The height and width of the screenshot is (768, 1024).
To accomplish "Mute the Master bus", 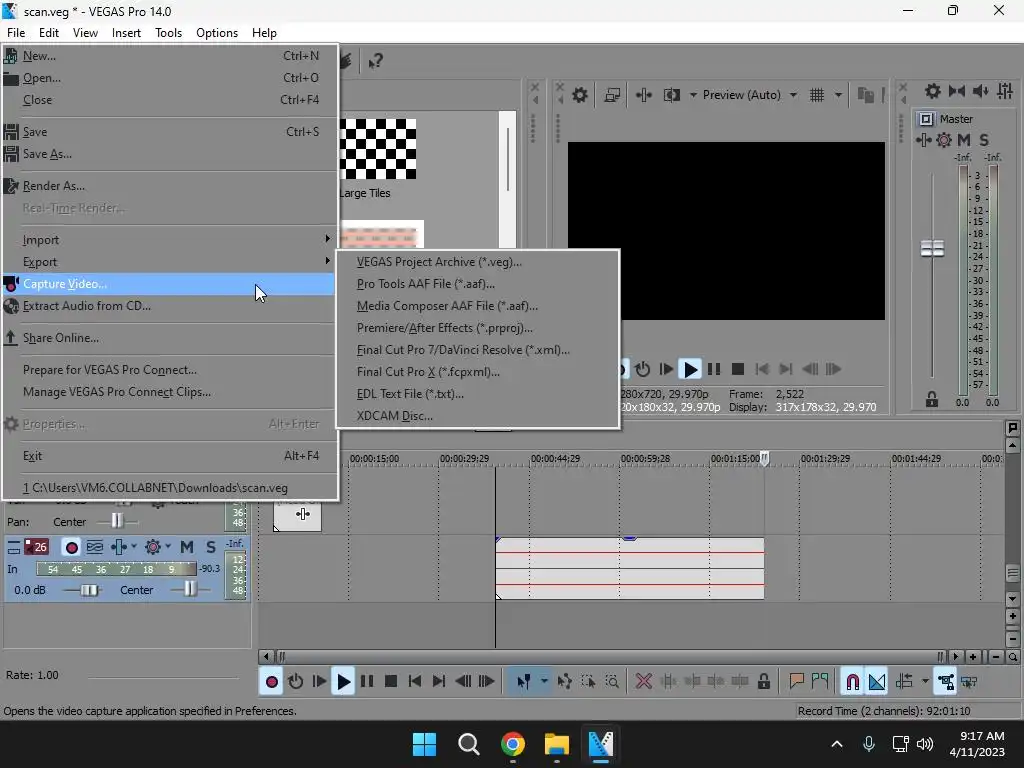I will click(964, 140).
